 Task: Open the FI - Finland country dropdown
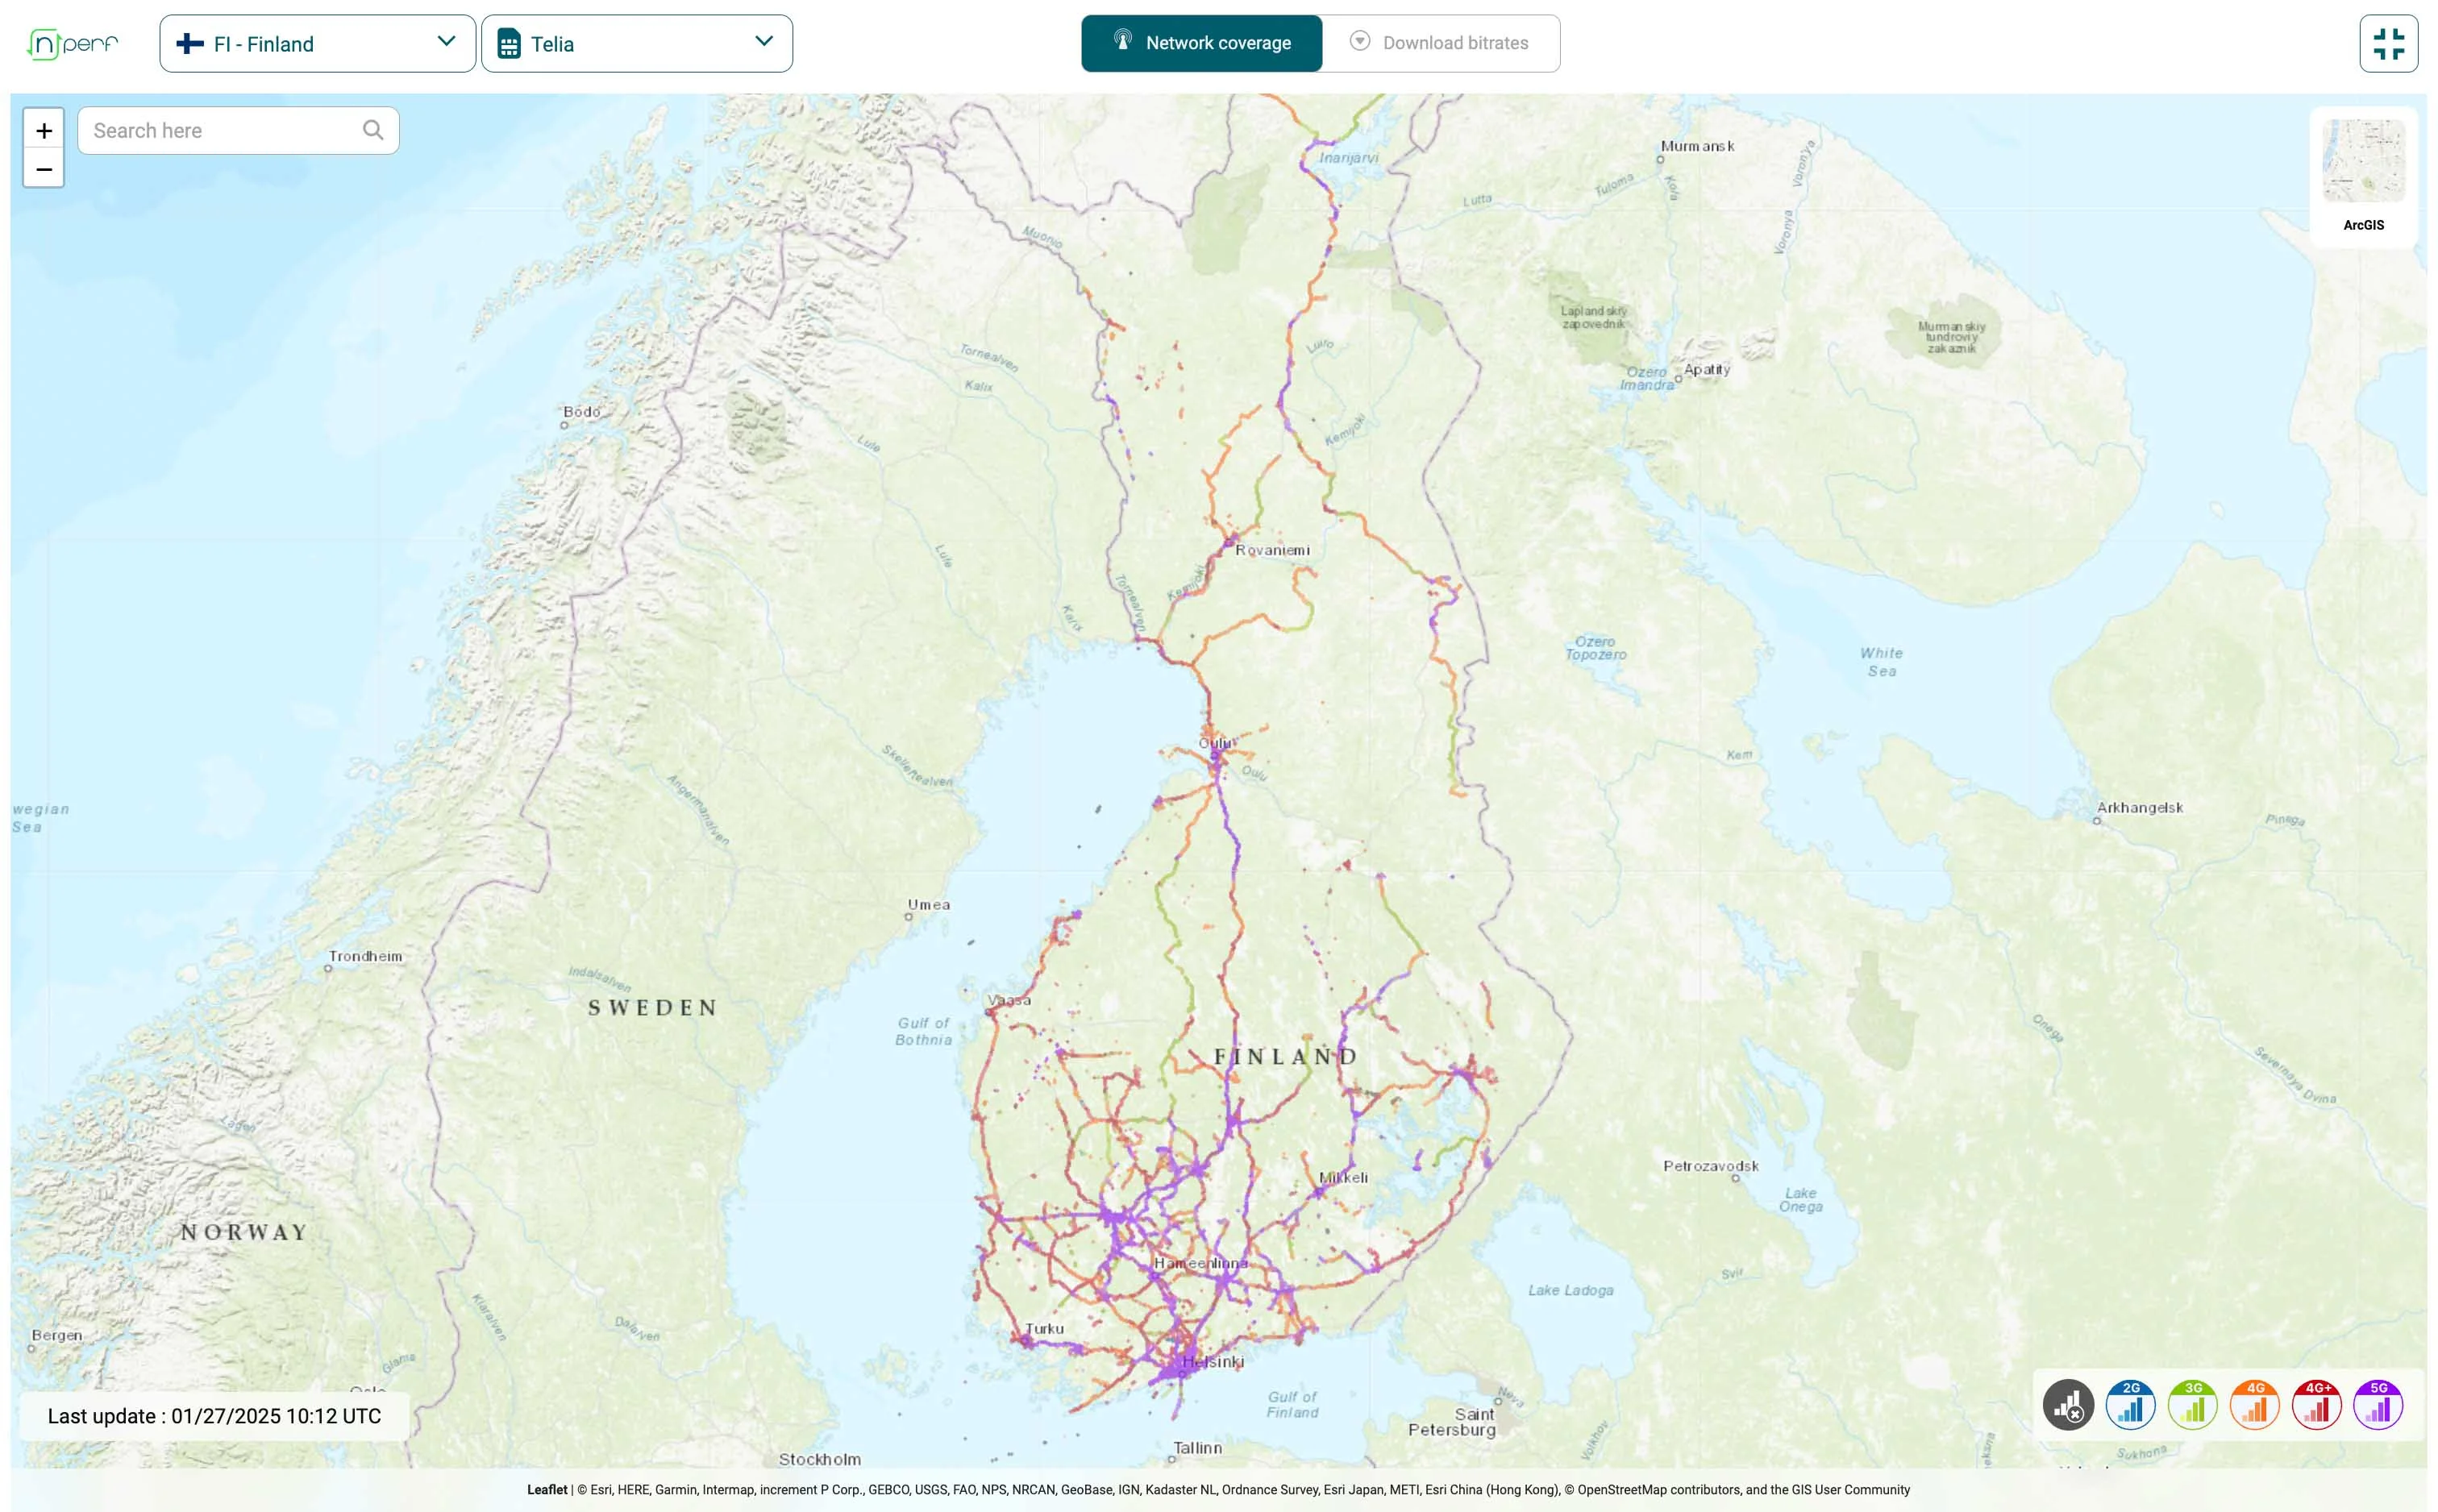tap(317, 44)
